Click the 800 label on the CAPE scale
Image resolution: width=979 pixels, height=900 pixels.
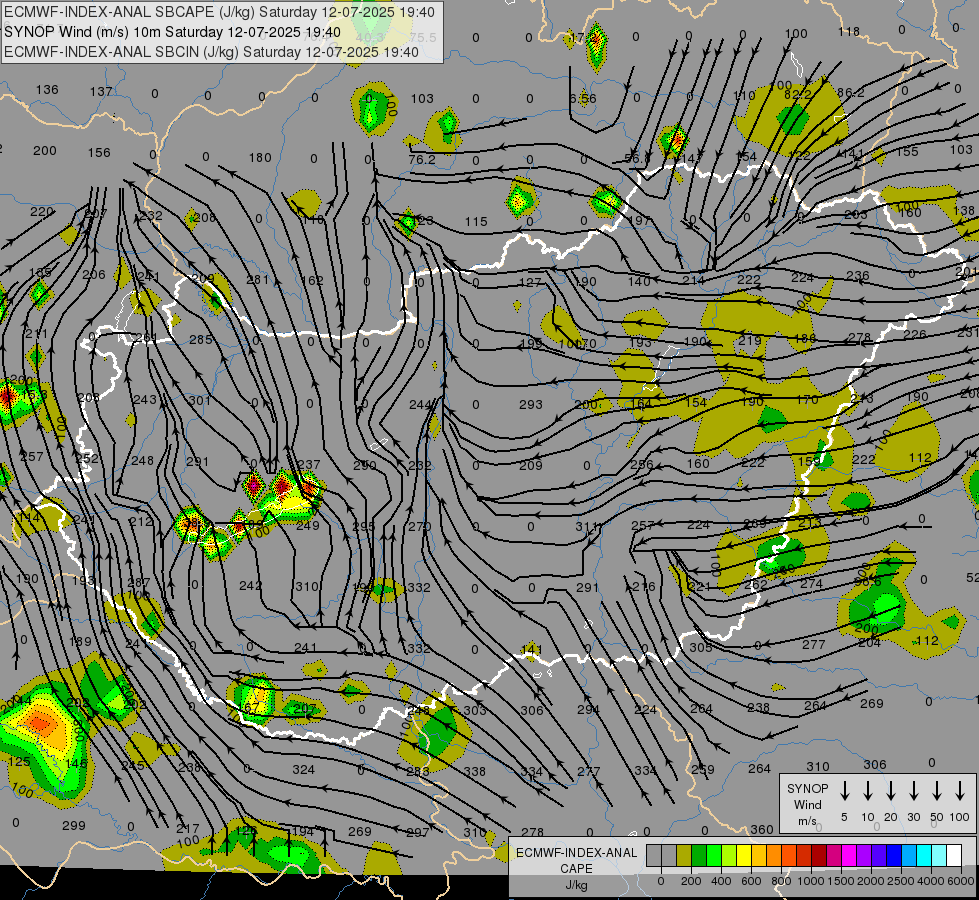click(x=781, y=881)
